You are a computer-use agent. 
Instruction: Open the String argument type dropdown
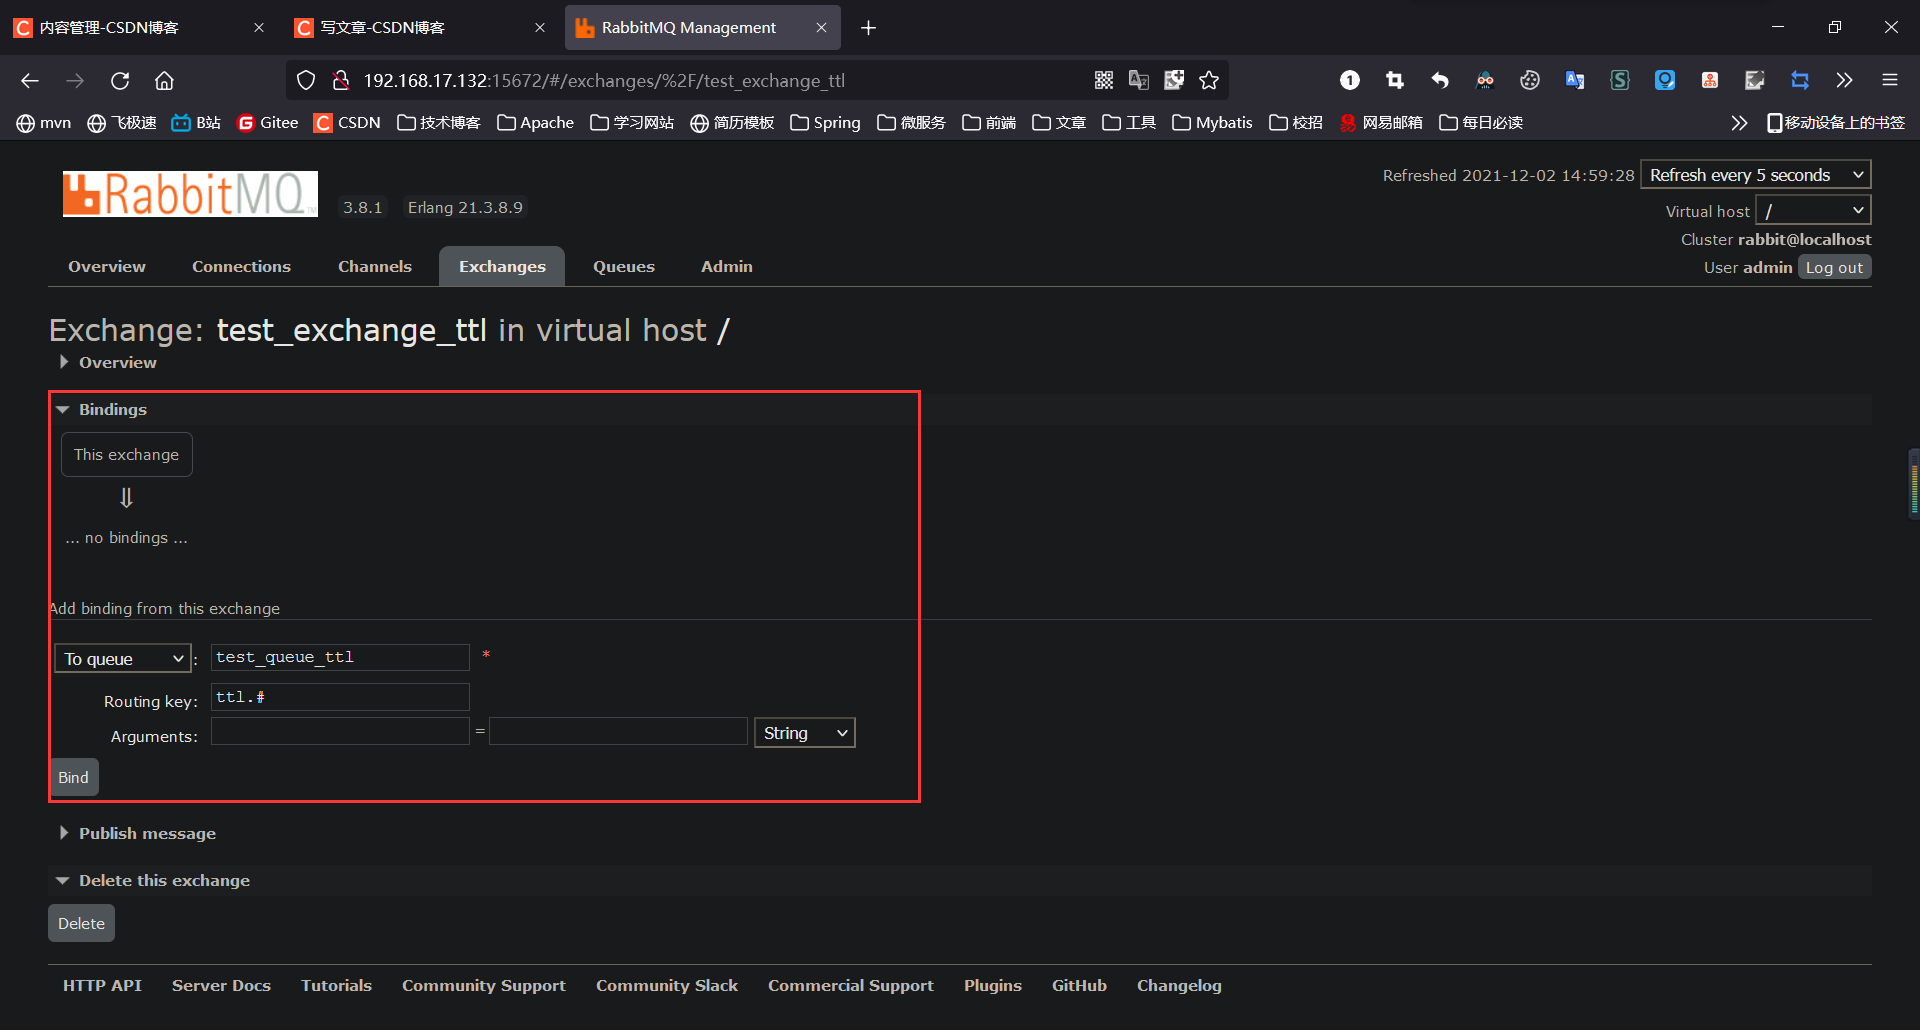[805, 733]
